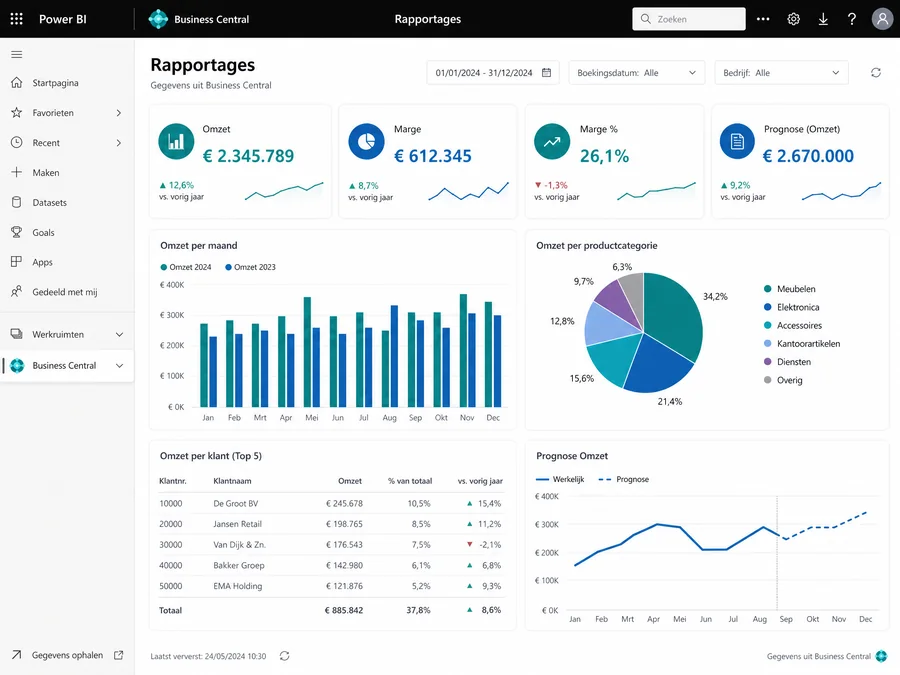Click Power BI title in header
The image size is (900, 675).
coord(63,19)
